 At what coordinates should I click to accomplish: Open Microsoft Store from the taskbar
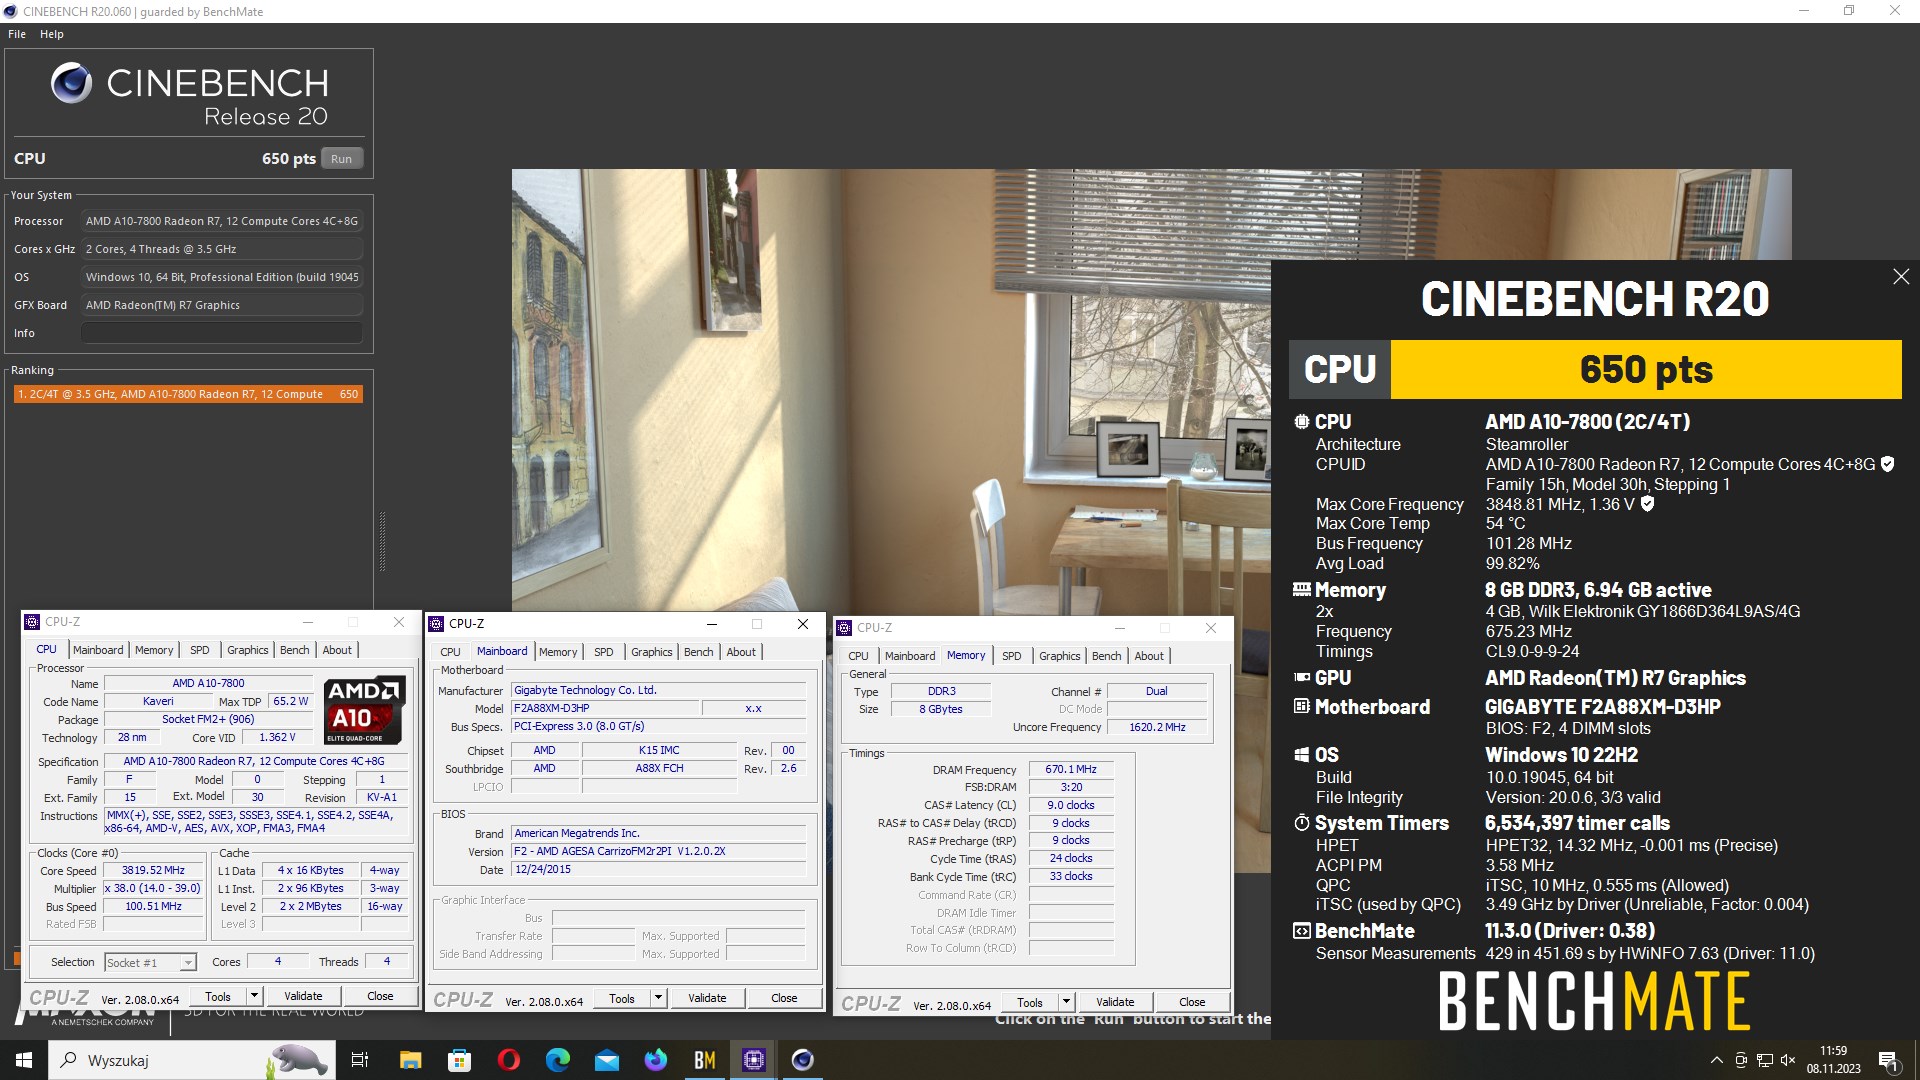tap(459, 1060)
